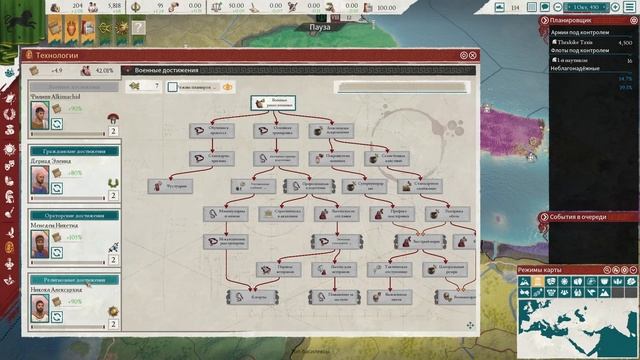Click the treasury gold value 204

77,5
